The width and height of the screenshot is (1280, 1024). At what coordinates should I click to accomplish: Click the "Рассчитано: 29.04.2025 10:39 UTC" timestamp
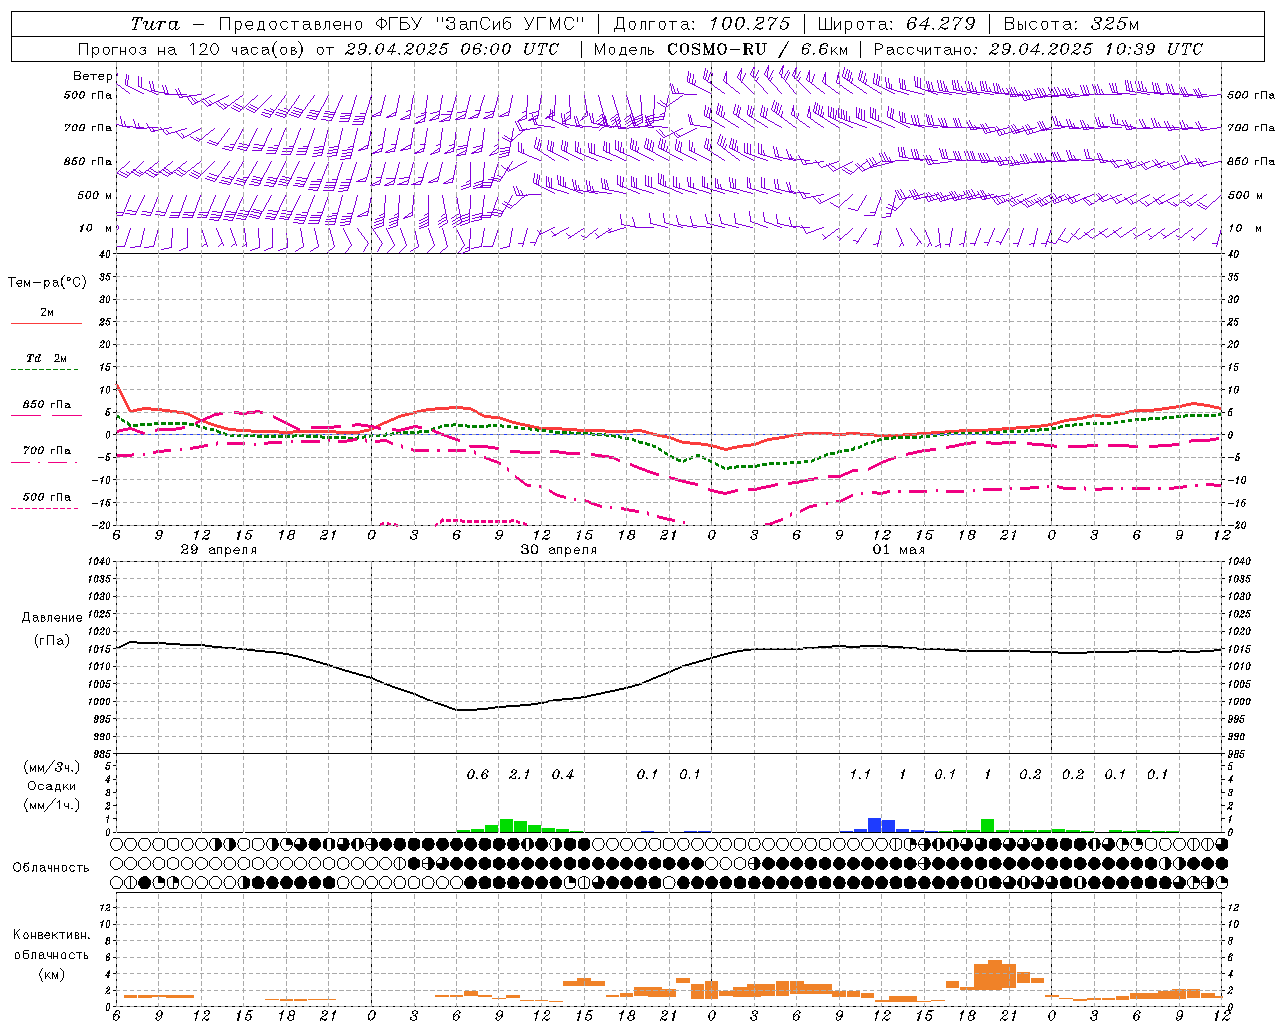tap(1038, 49)
